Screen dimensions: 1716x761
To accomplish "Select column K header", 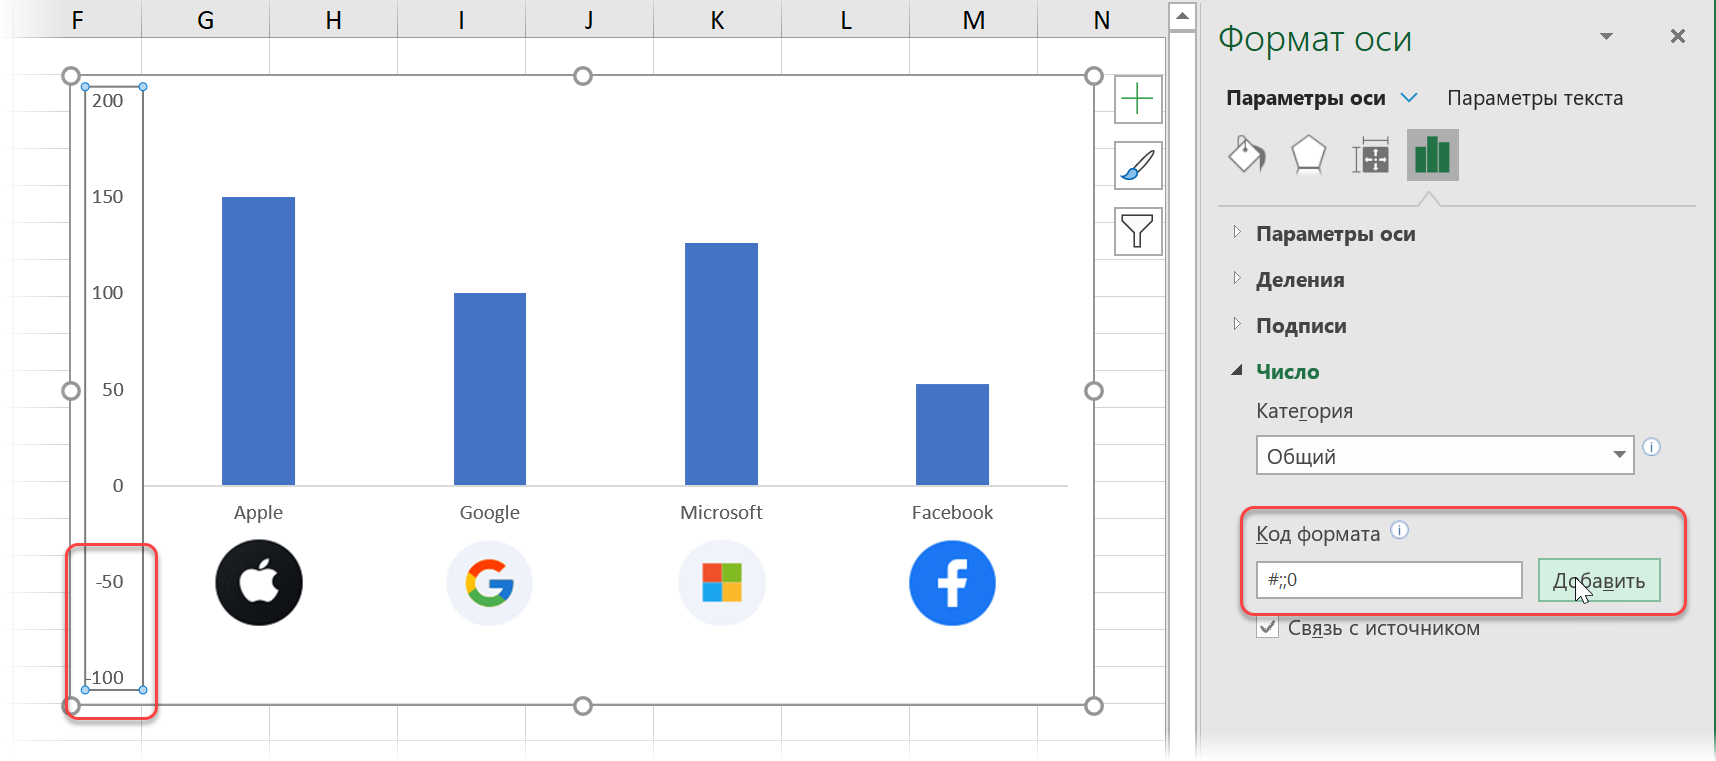I will [717, 19].
